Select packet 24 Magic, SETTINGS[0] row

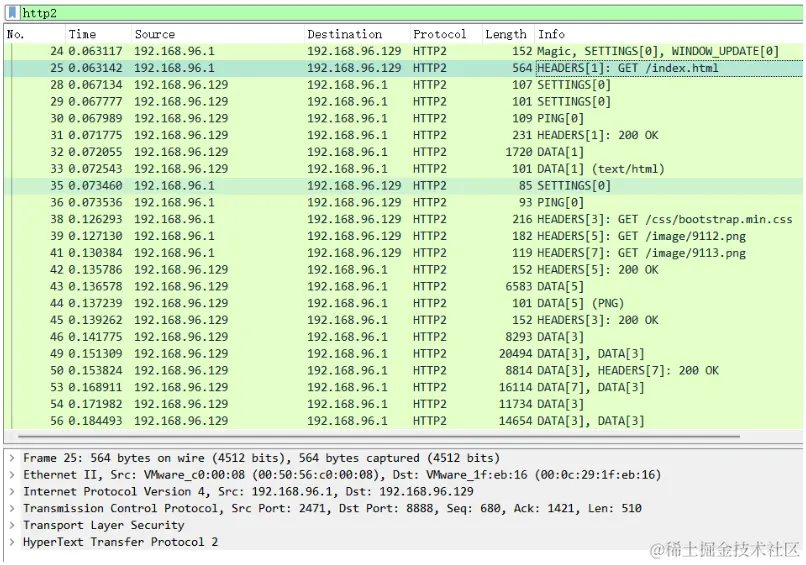coord(403,51)
